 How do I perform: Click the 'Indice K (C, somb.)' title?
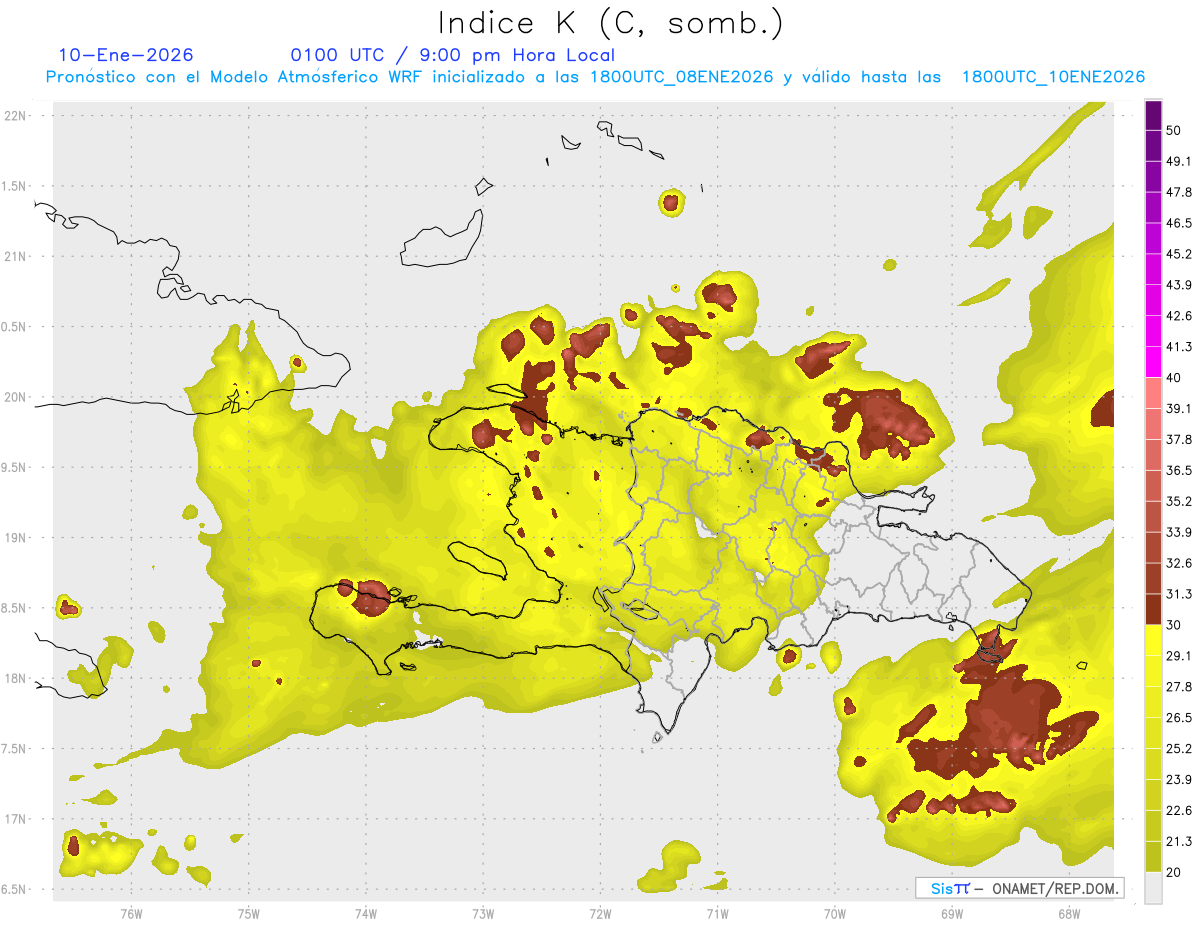click(x=610, y=24)
